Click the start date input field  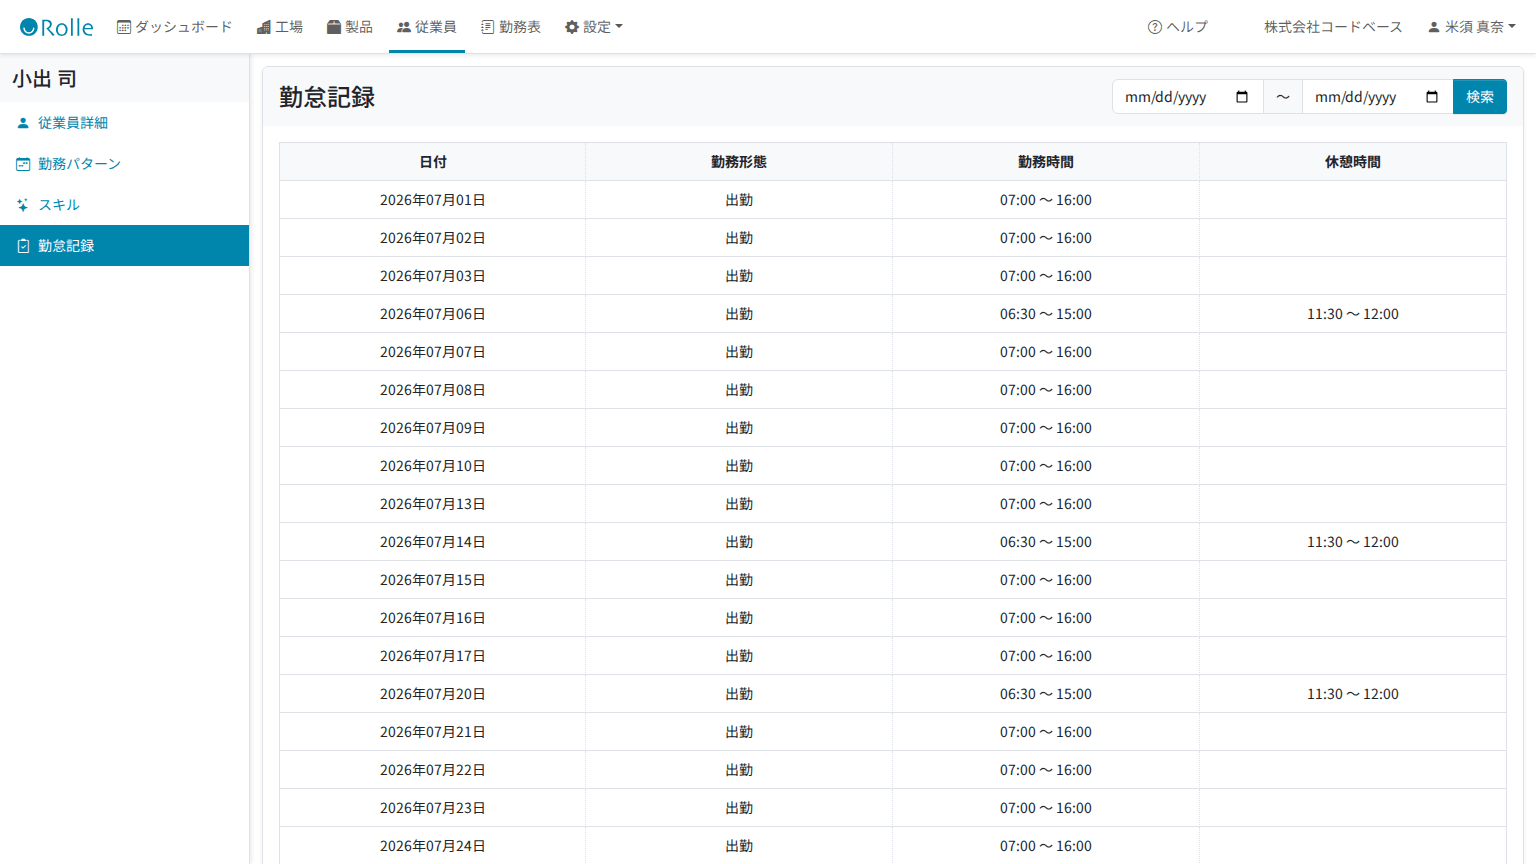1188,97
